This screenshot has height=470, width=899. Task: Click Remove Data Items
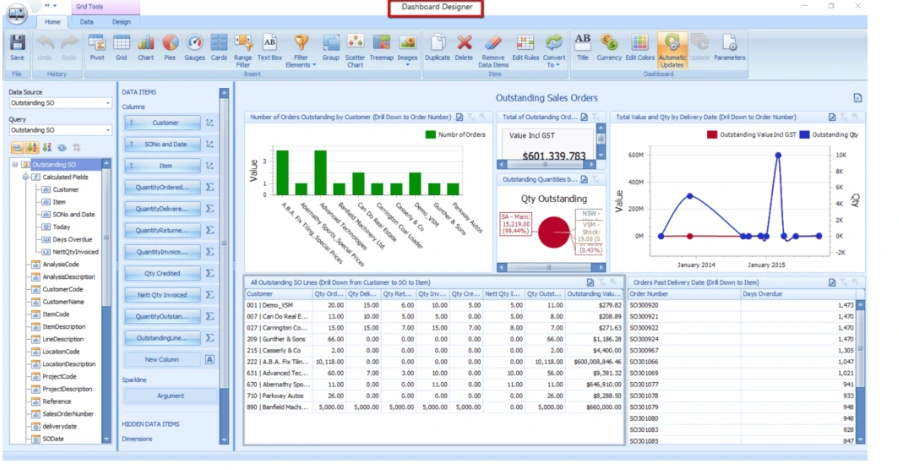click(493, 50)
